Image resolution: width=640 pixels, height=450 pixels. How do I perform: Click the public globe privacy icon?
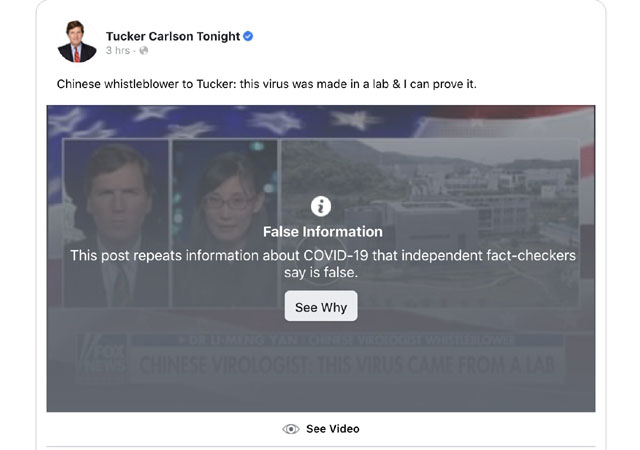point(144,51)
